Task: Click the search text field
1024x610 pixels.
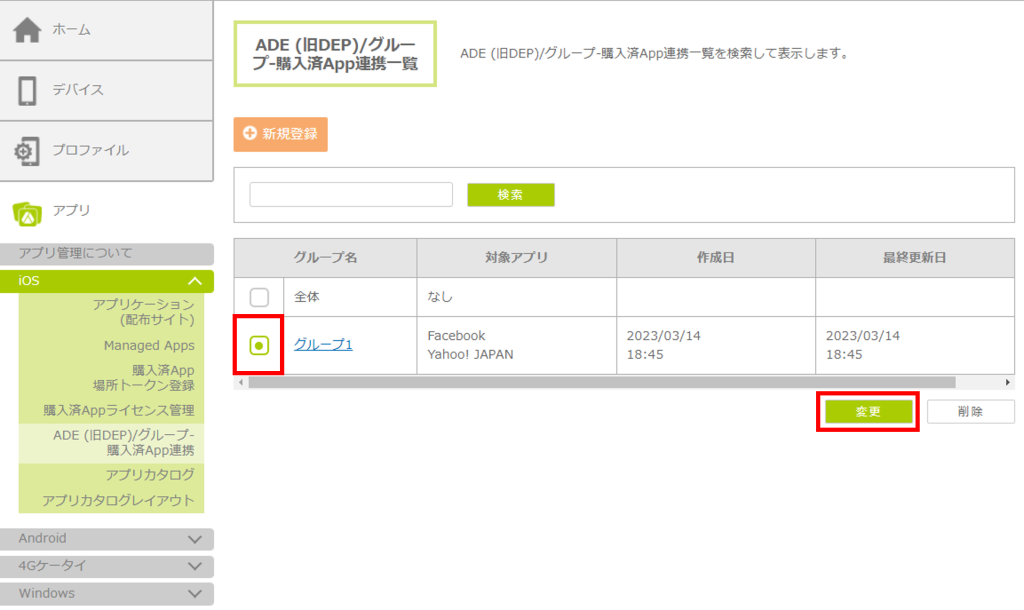Action: pos(351,194)
